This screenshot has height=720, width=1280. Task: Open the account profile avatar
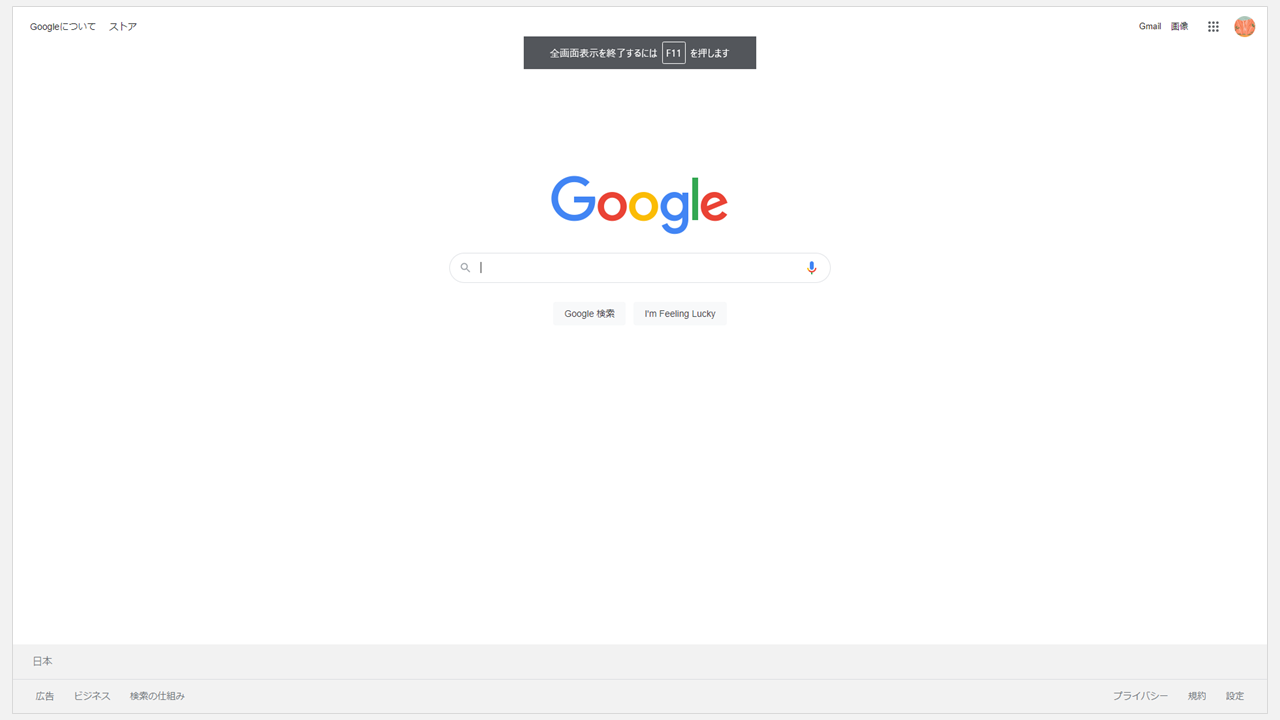pyautogui.click(x=1245, y=27)
